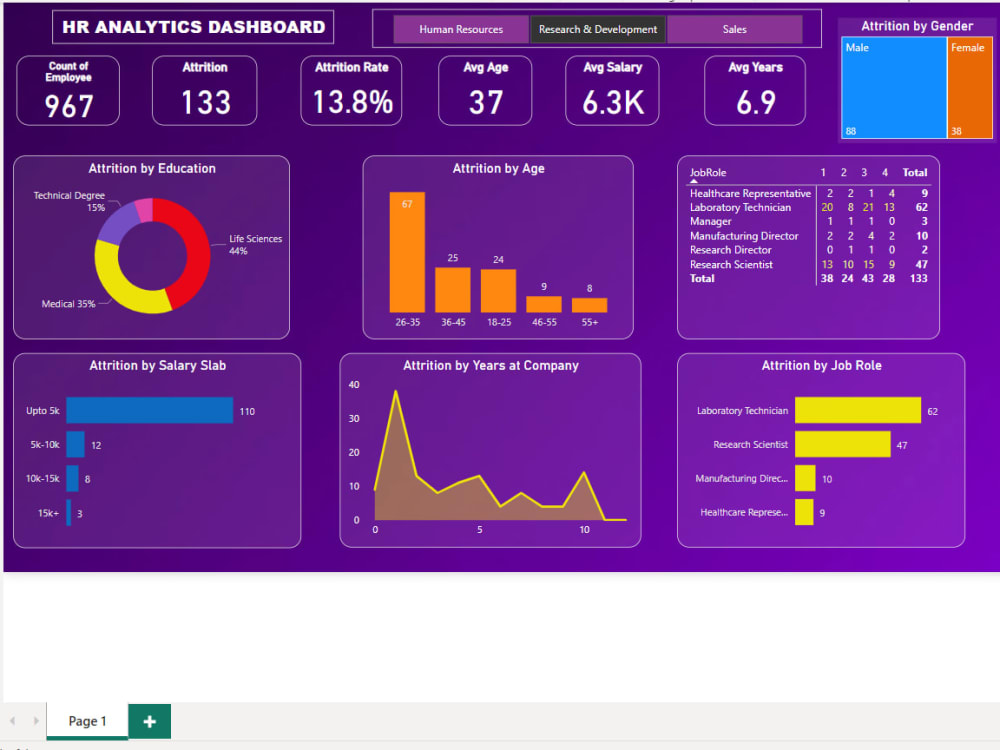This screenshot has height=750, width=1000.
Task: Click the Attrition Rate KPI card
Action: 350,90
